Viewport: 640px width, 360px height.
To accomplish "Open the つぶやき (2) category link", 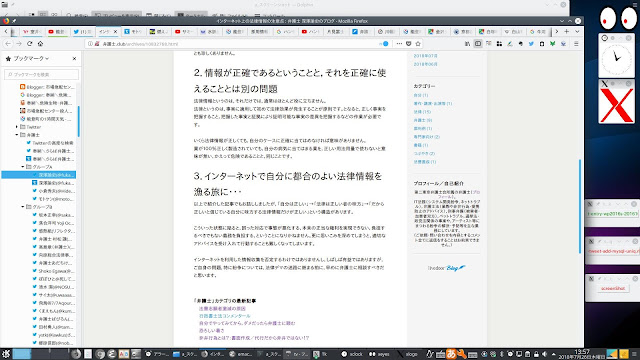I will [x=424, y=153].
